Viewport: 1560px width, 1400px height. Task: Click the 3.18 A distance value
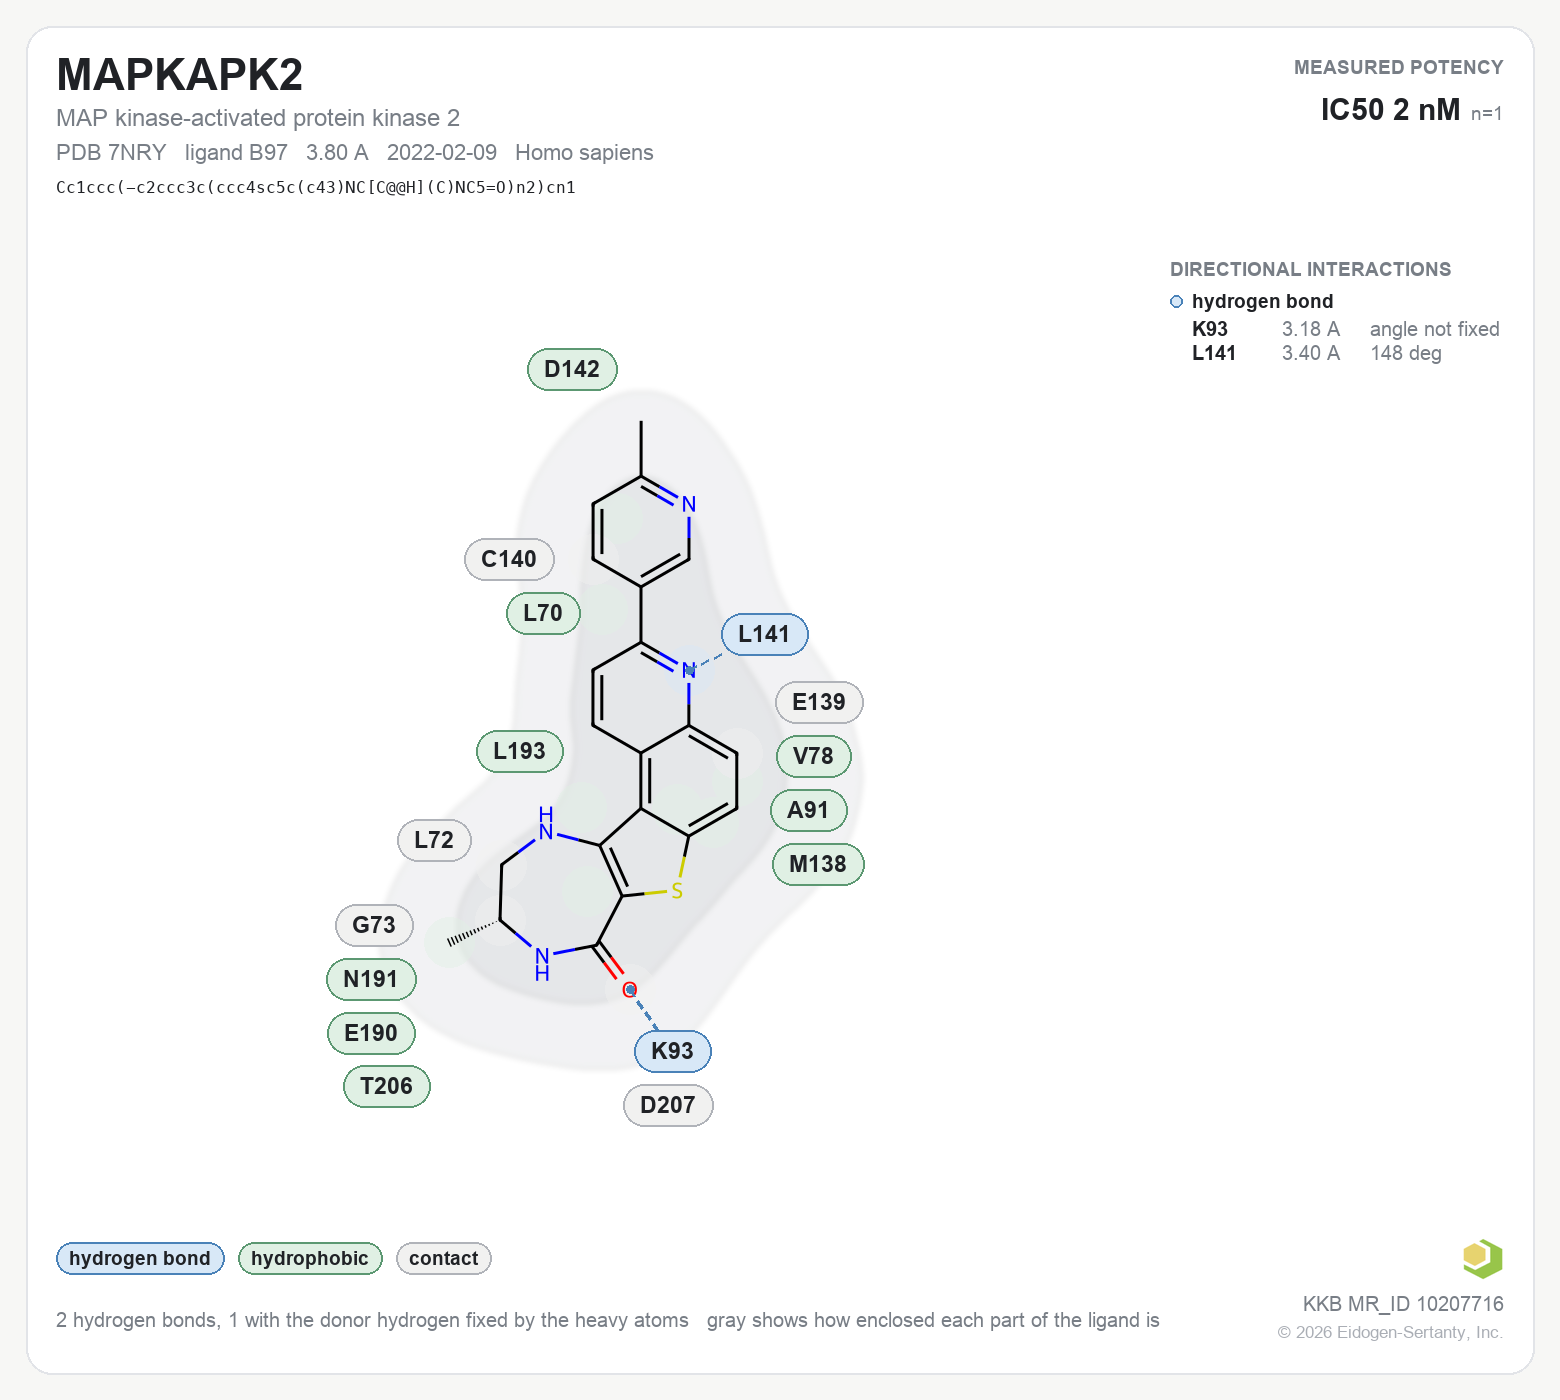tap(1311, 329)
